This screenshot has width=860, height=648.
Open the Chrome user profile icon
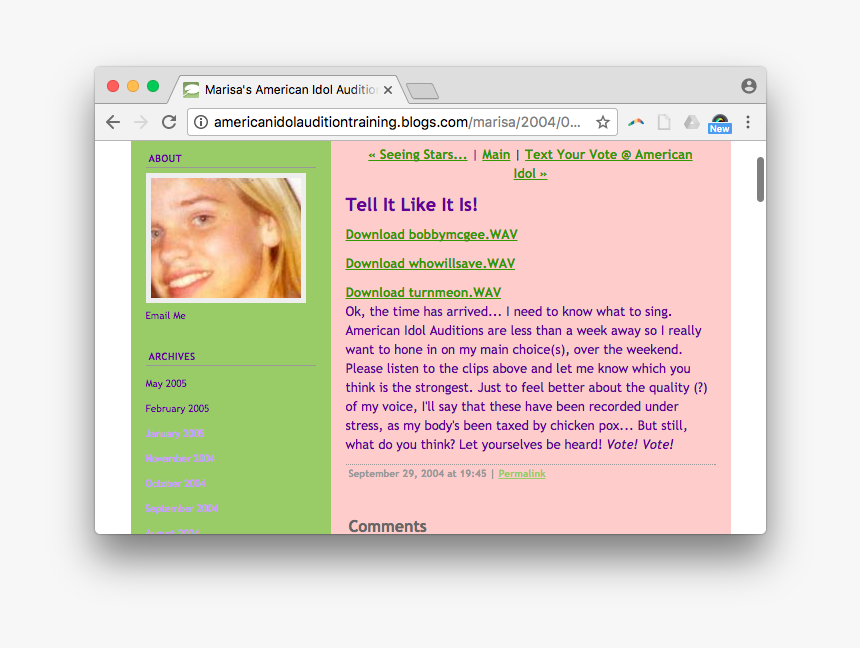click(749, 86)
